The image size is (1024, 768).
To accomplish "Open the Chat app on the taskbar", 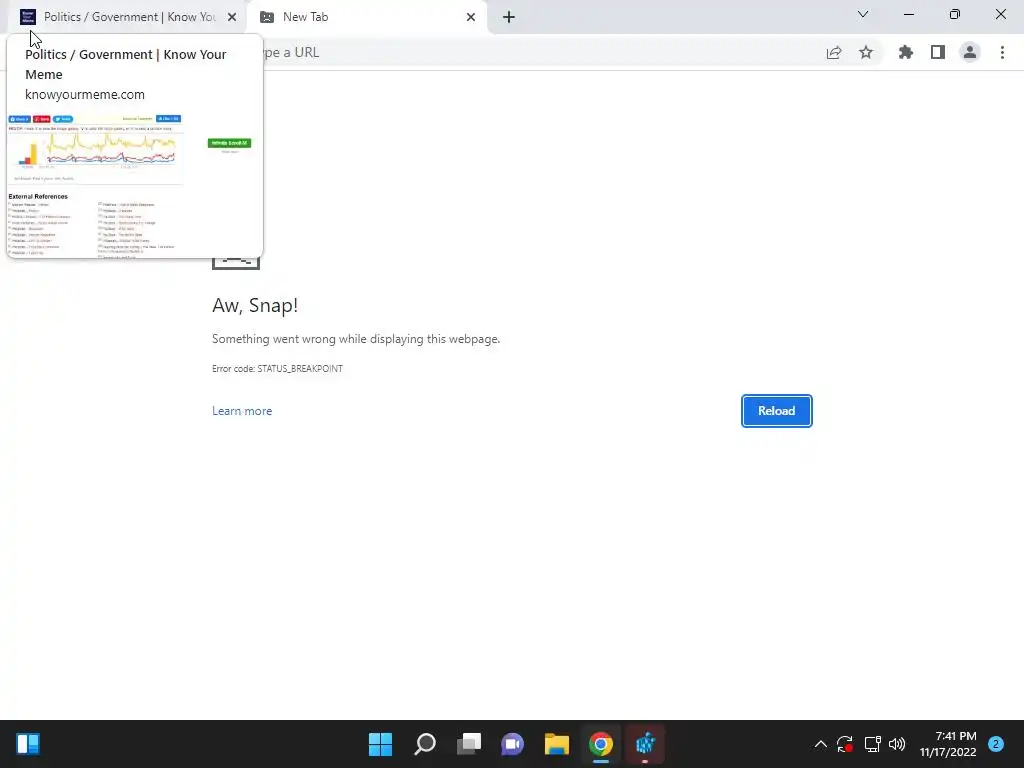I will coord(513,744).
